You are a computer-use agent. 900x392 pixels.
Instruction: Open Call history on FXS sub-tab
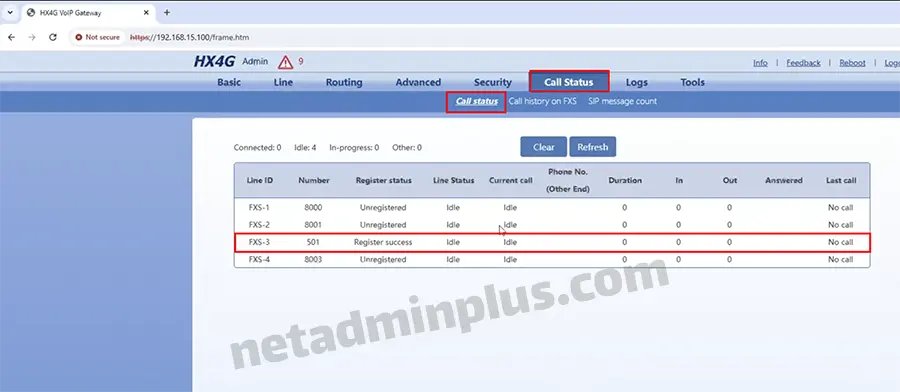[542, 101]
